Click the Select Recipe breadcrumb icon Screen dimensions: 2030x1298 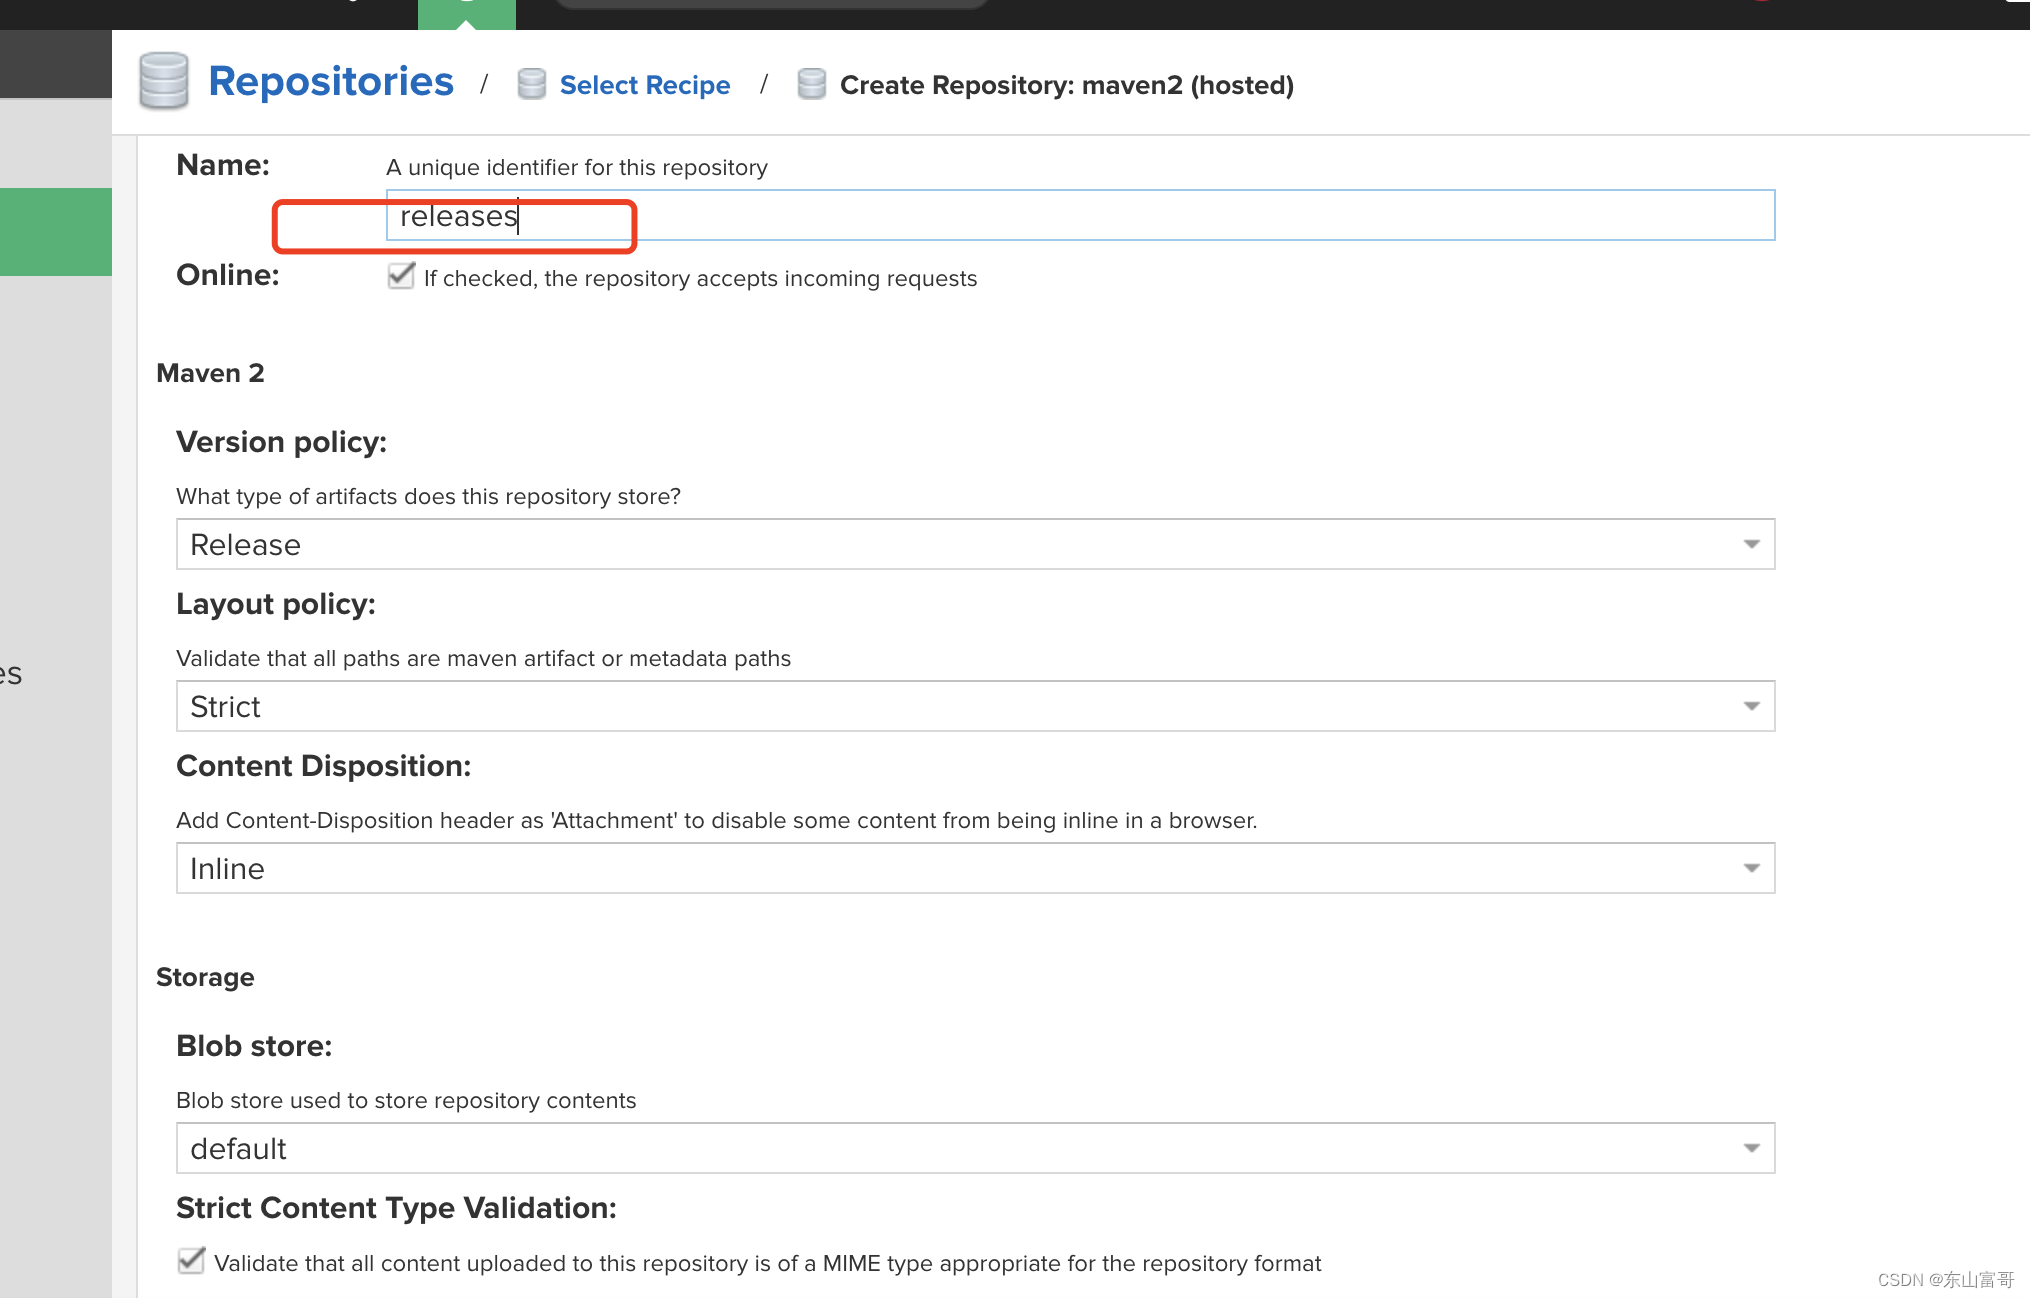(532, 84)
